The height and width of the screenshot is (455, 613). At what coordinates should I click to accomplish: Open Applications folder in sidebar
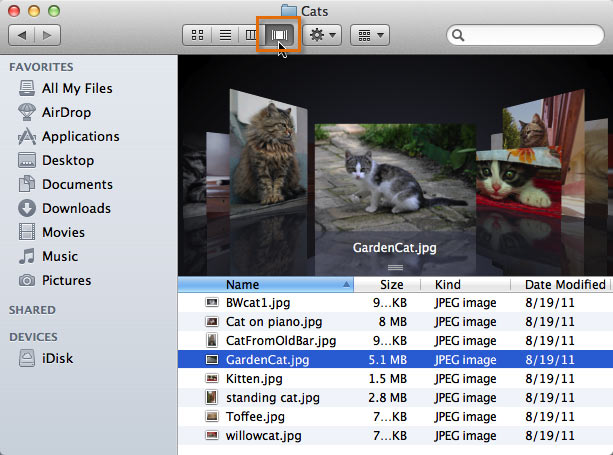click(x=80, y=136)
